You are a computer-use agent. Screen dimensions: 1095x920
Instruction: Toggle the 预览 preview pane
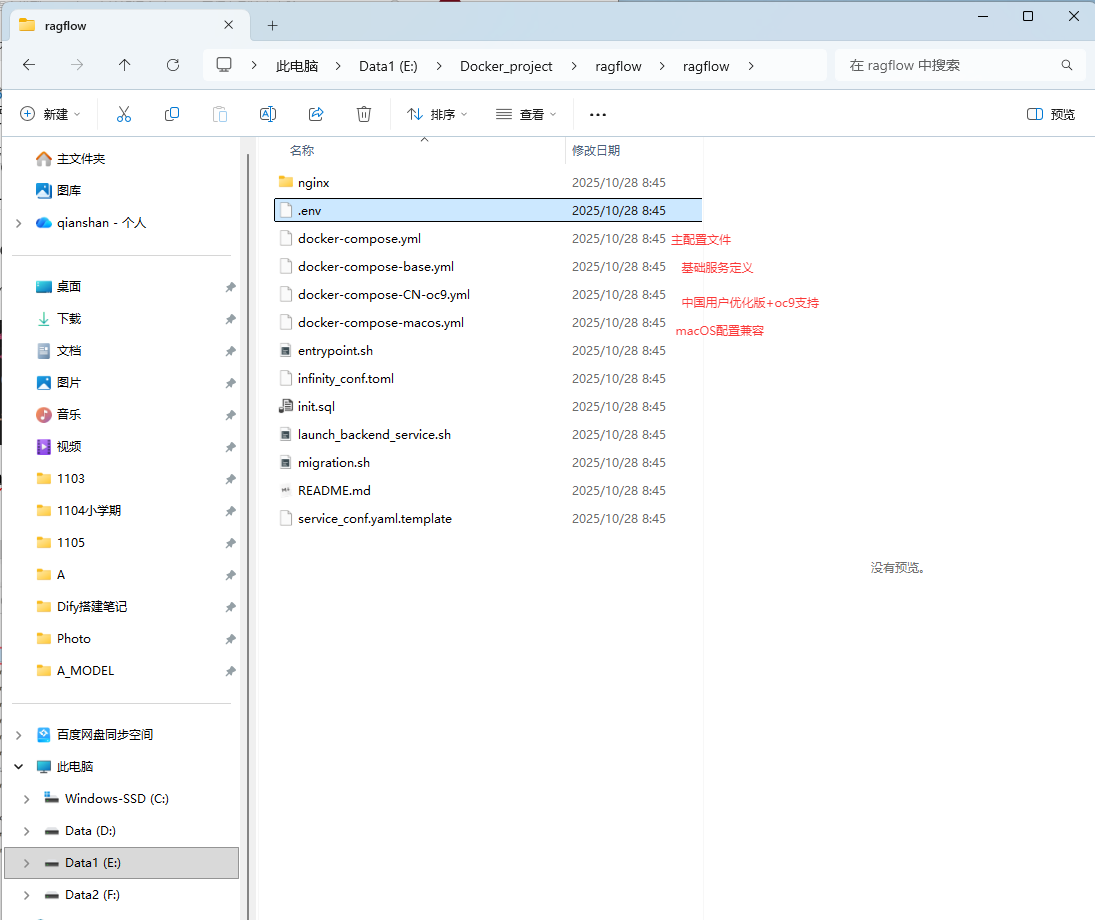[x=1051, y=115]
